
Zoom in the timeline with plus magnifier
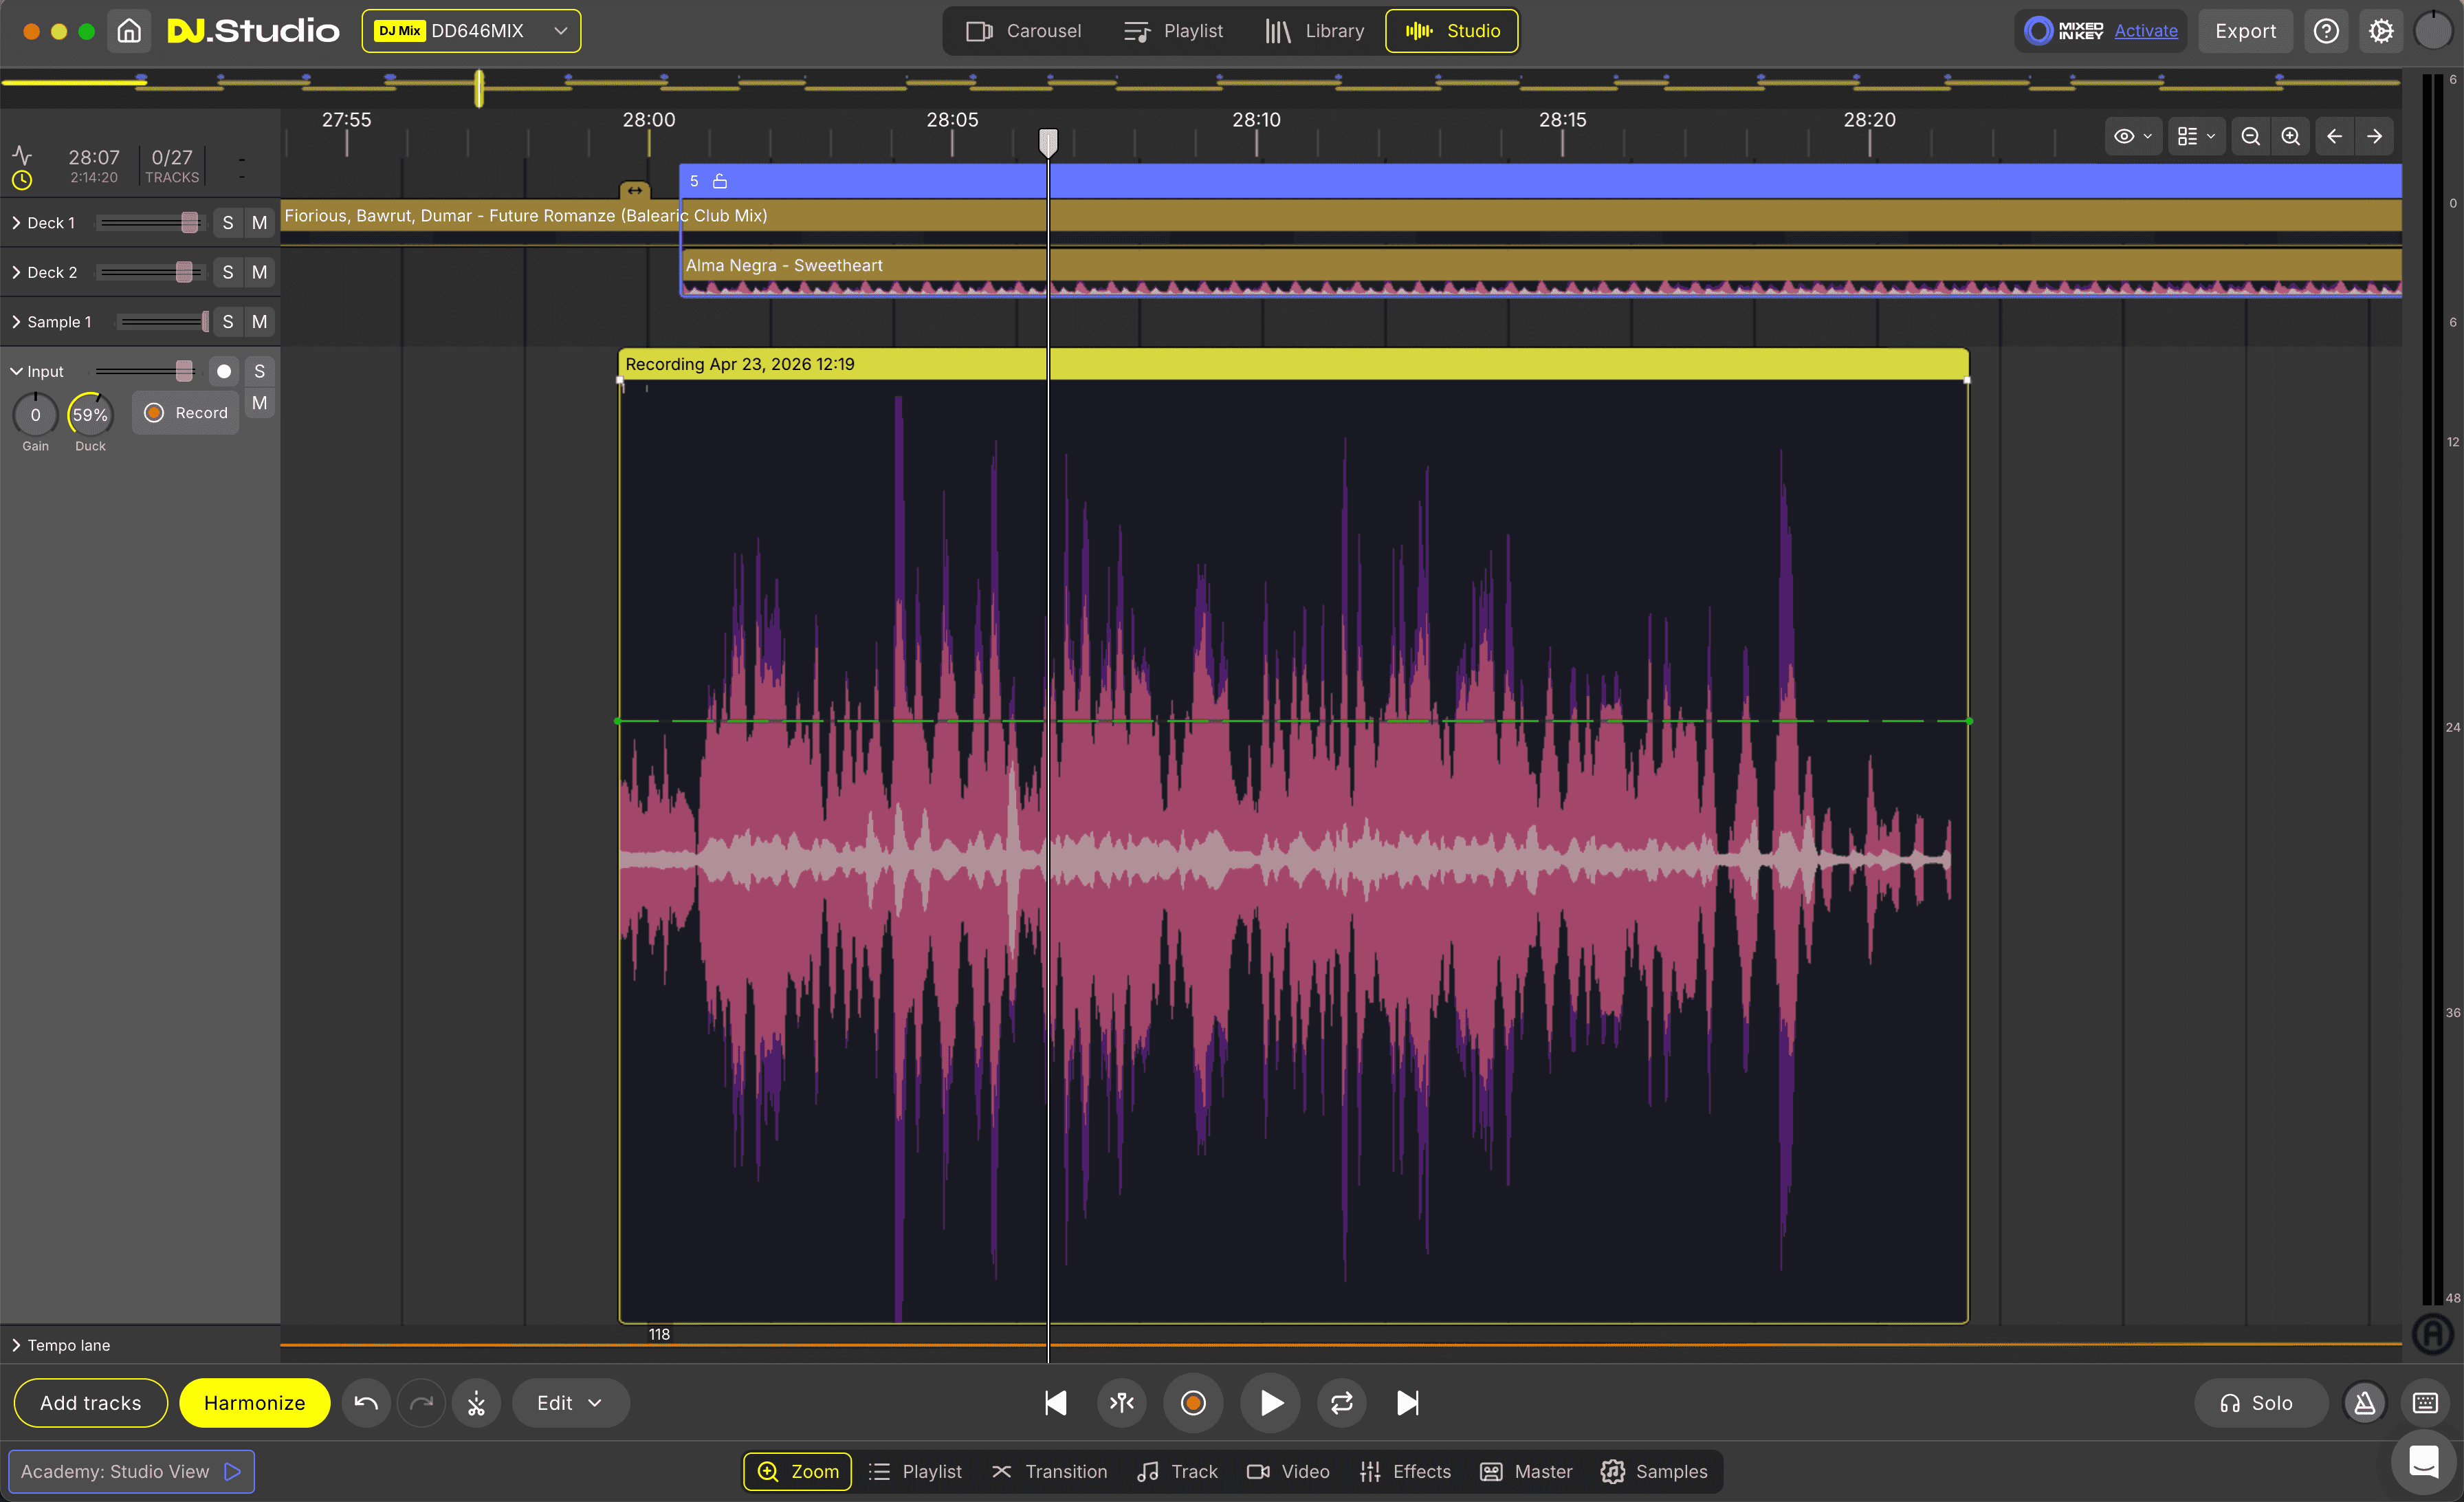tap(2290, 136)
